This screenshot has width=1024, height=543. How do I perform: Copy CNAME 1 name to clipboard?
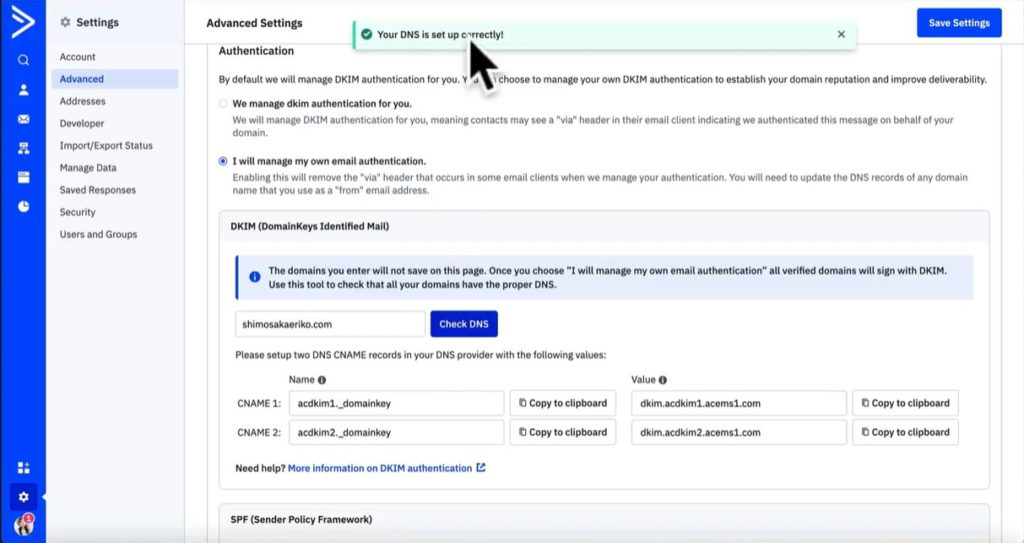click(x=561, y=403)
